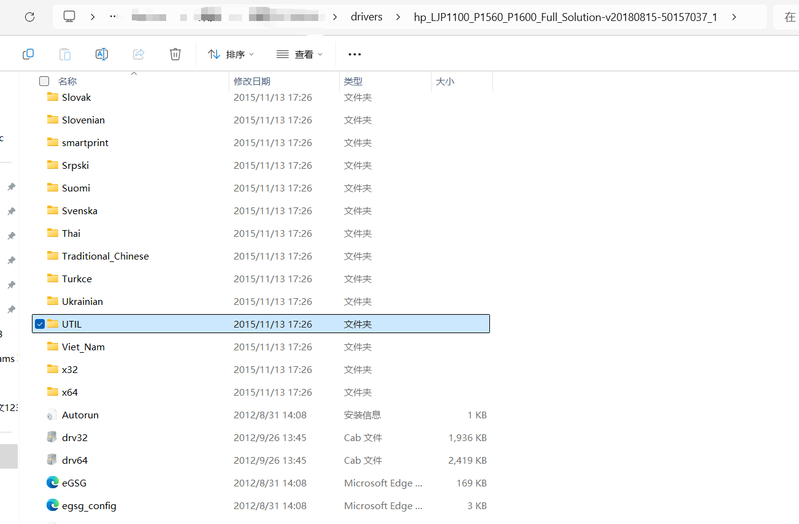Viewport: 799px width, 524px height.
Task: Open the 查看 (View) dropdown
Action: (x=300, y=54)
